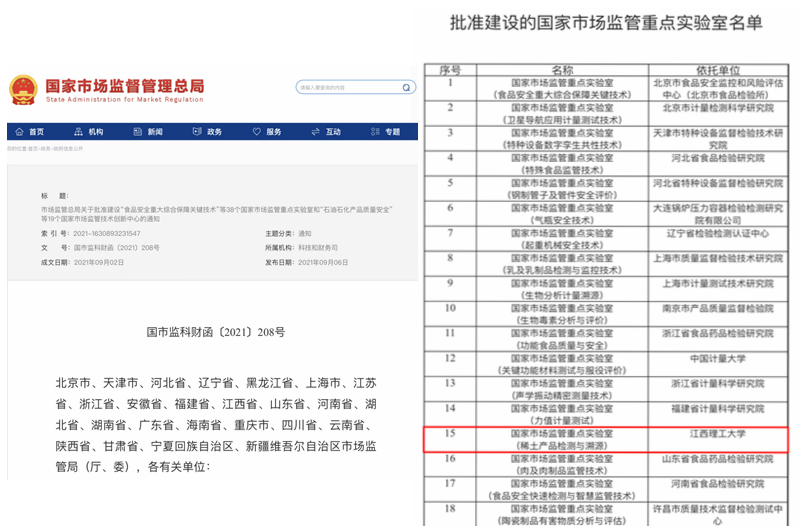Select the row 15 lab name (稀土产品检测与溯源)

(562, 440)
